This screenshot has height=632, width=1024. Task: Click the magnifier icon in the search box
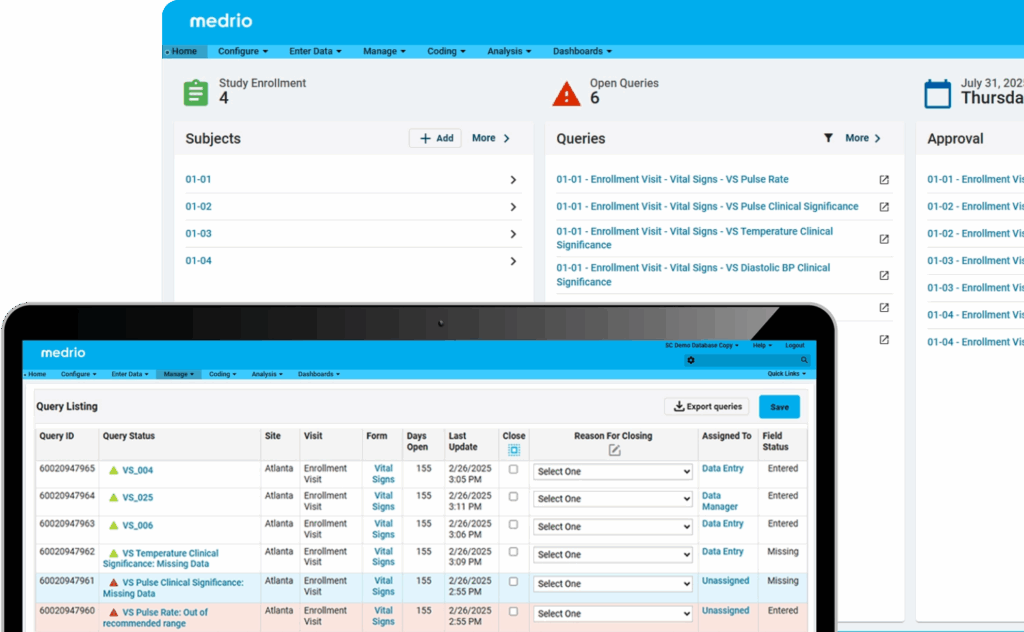coord(804,360)
